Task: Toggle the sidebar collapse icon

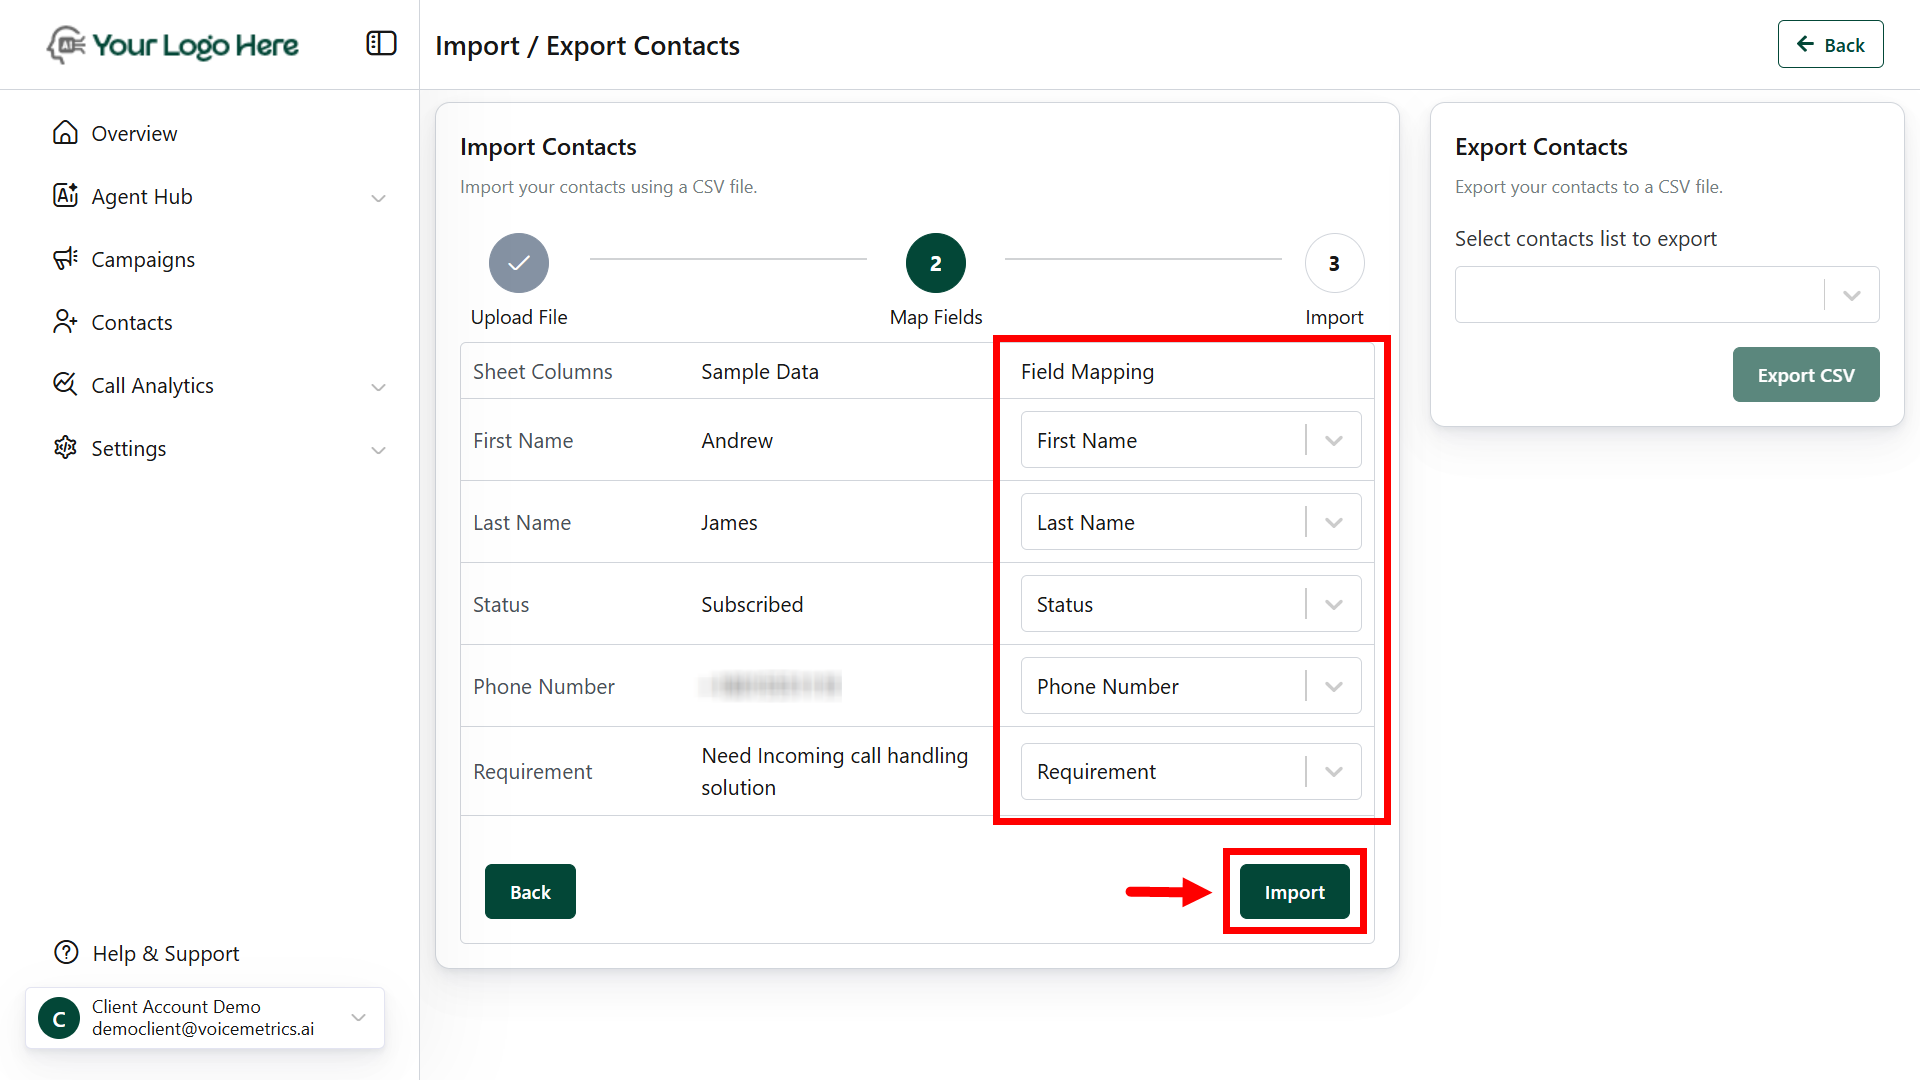Action: pos(381,44)
